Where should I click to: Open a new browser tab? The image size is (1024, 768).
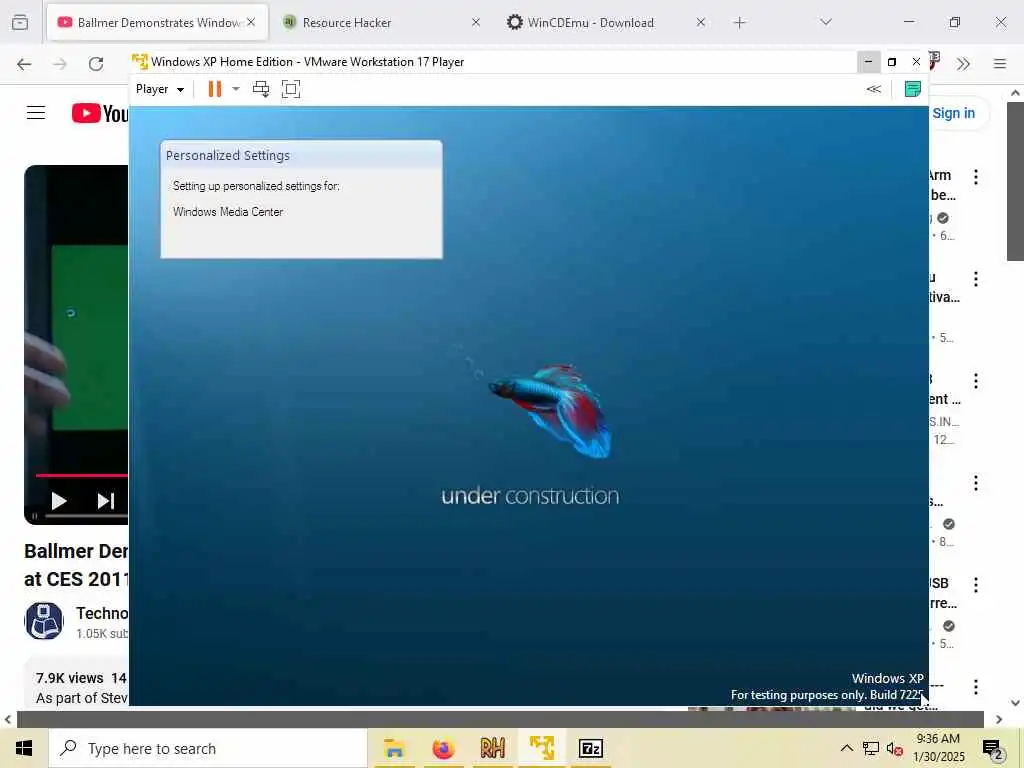pos(739,23)
